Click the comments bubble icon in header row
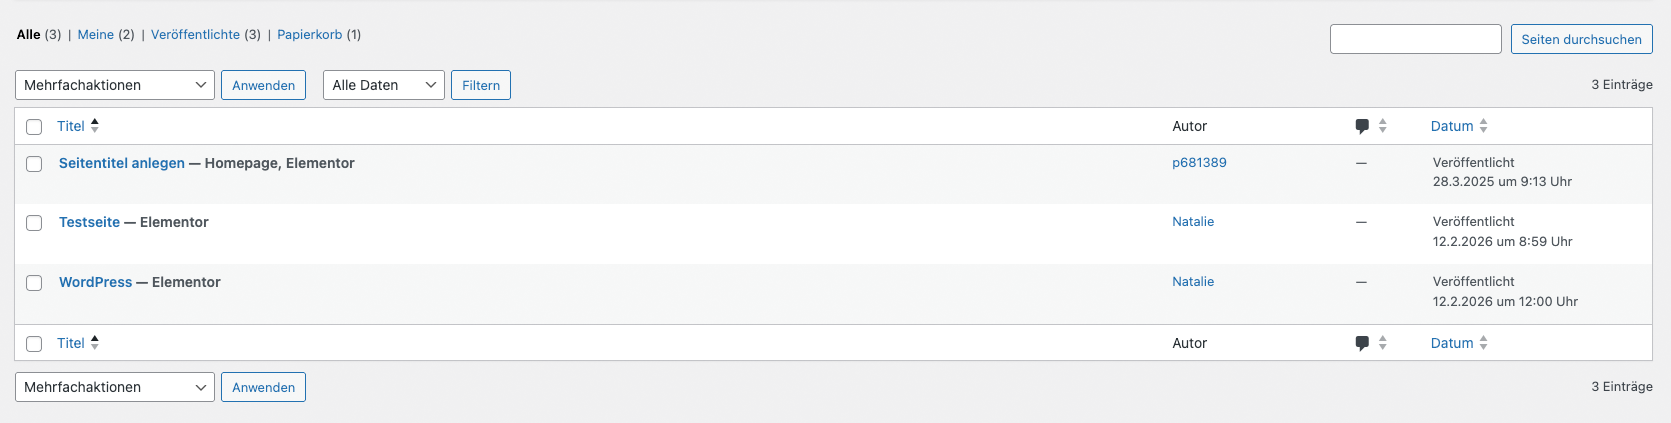The height and width of the screenshot is (423, 1671). (1362, 126)
